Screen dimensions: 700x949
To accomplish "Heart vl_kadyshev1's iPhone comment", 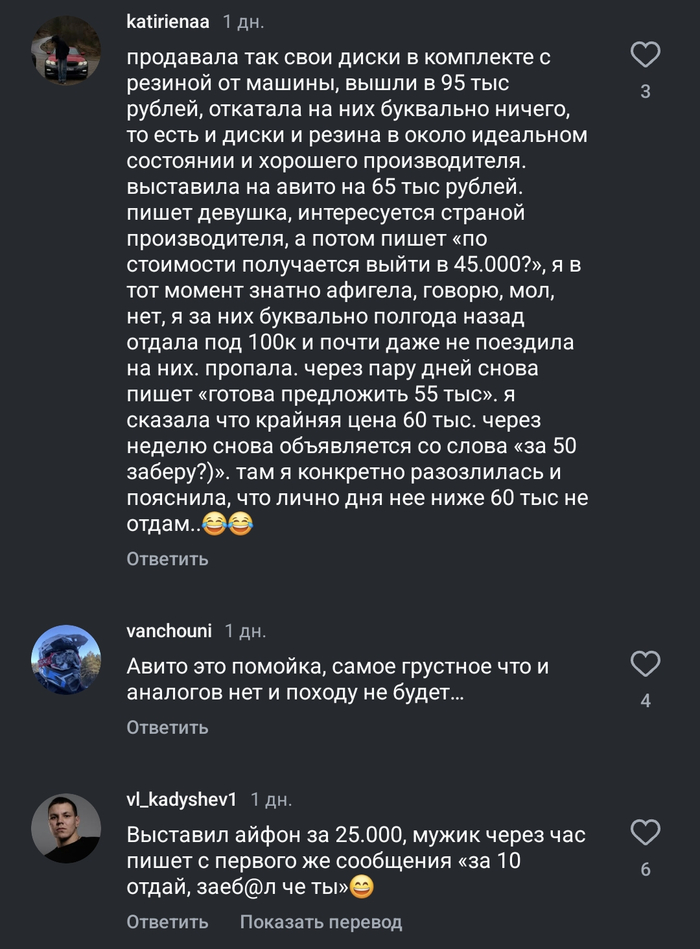I will point(646,832).
